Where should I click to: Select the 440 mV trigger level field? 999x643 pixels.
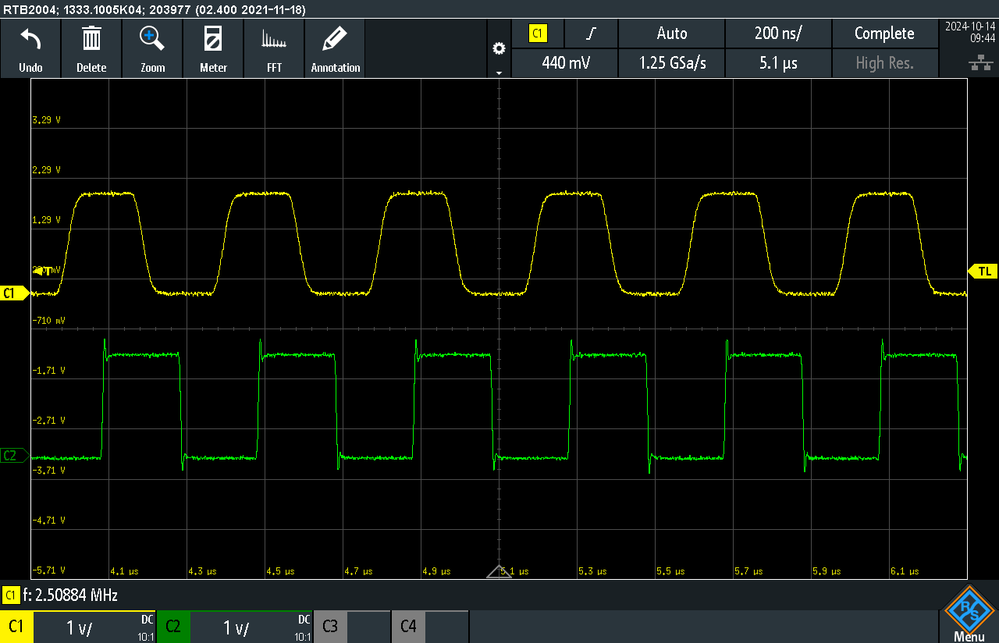pyautogui.click(x=565, y=63)
